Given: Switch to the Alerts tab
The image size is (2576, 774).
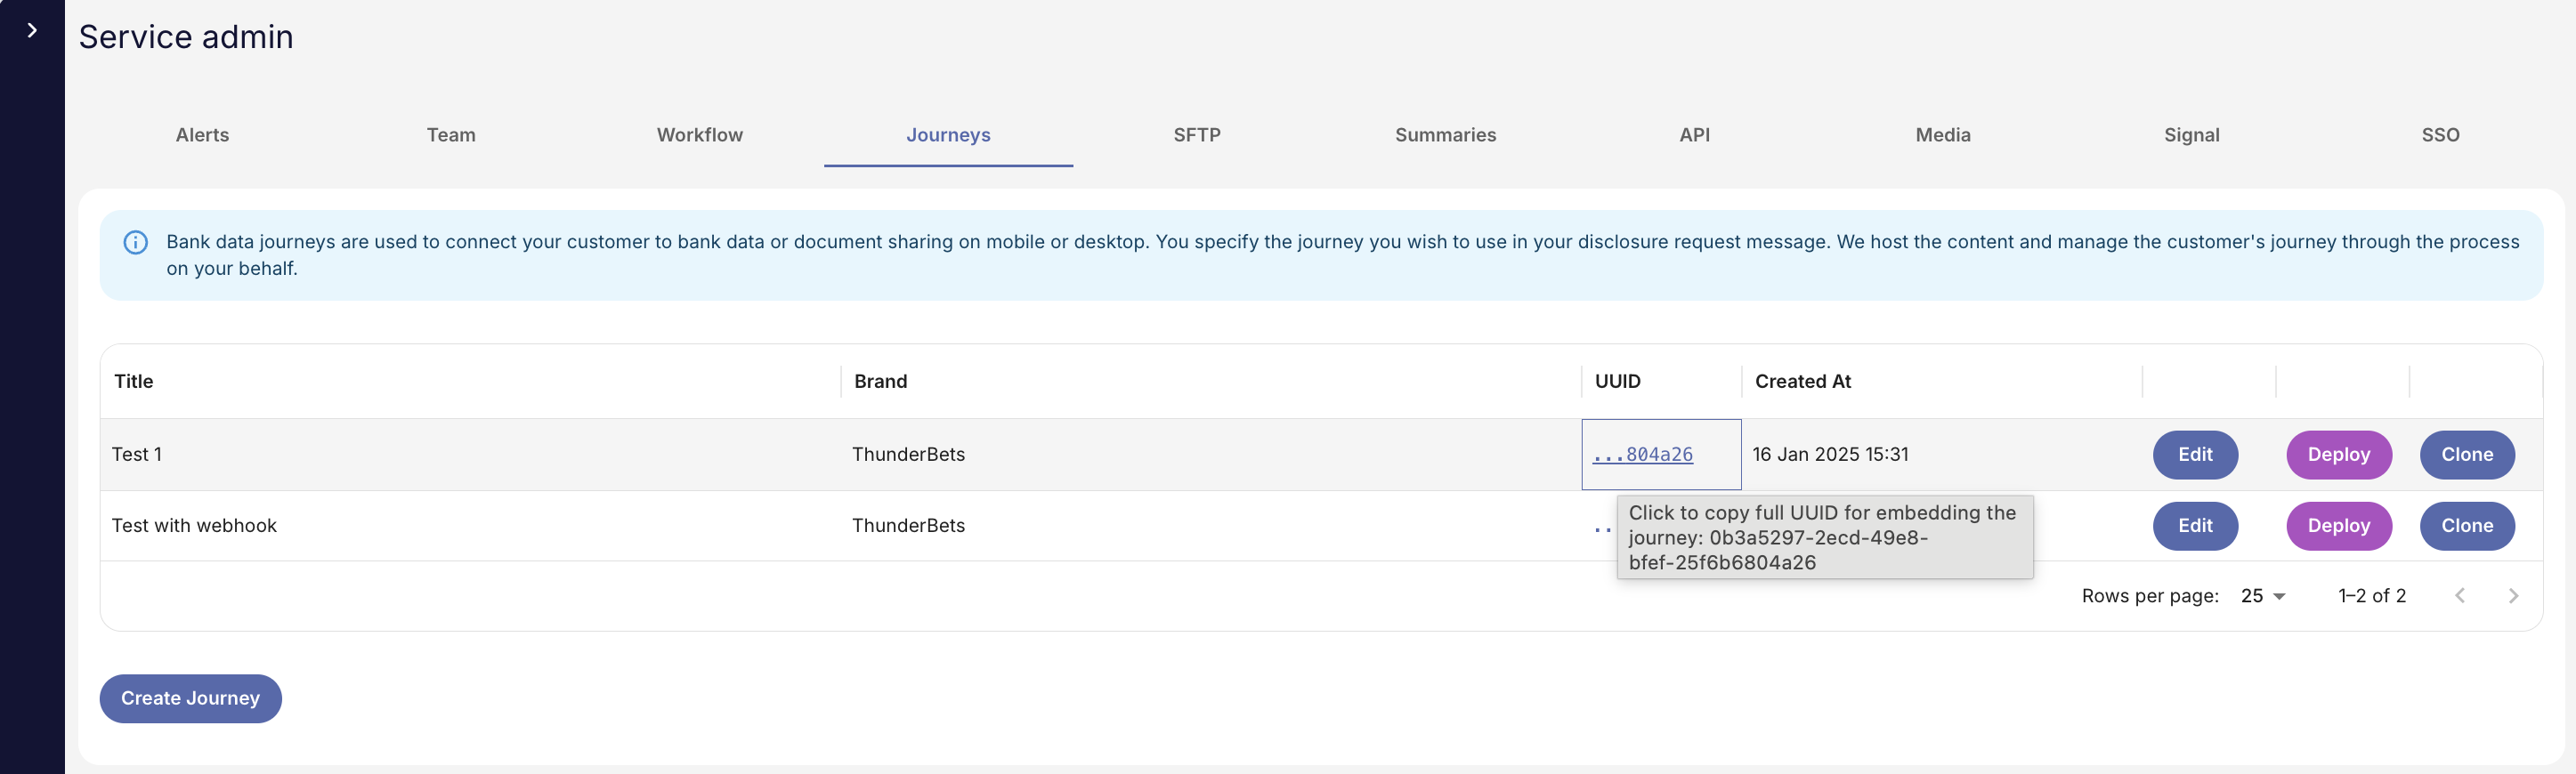Looking at the screenshot, I should pyautogui.click(x=202, y=135).
